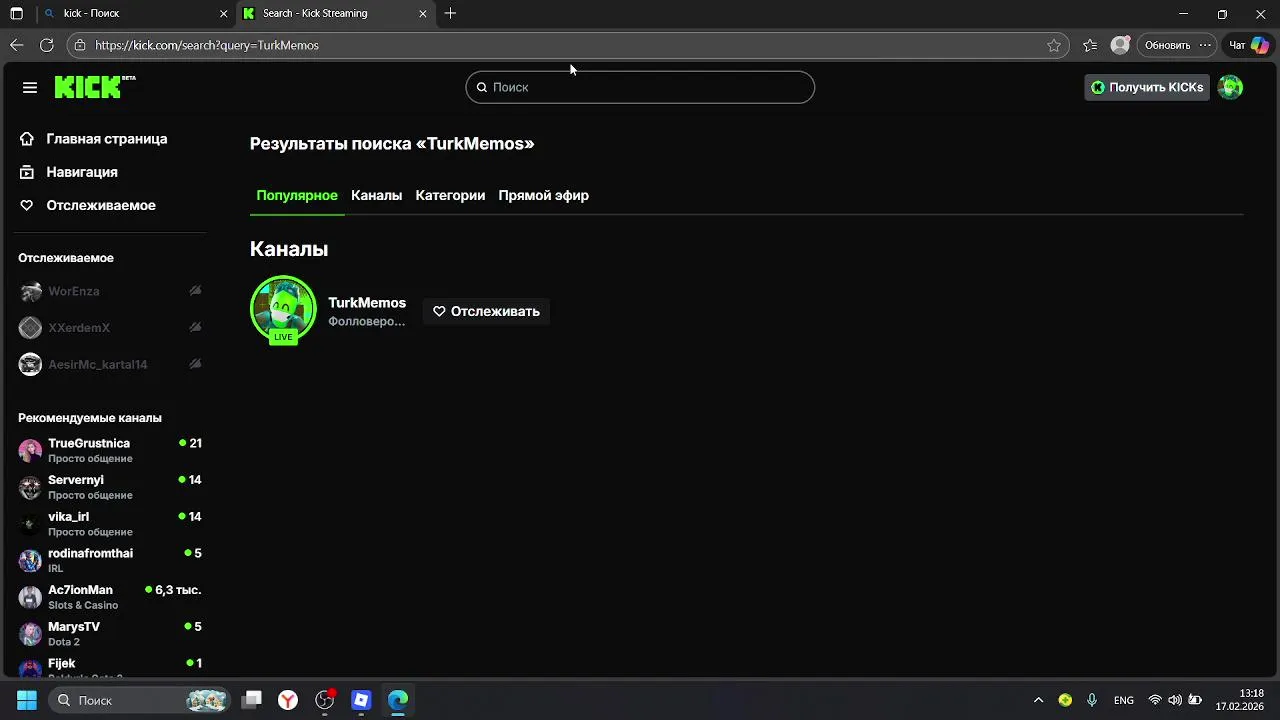Open Yandex browser from the taskbar
1280x720 pixels.
[x=288, y=700]
